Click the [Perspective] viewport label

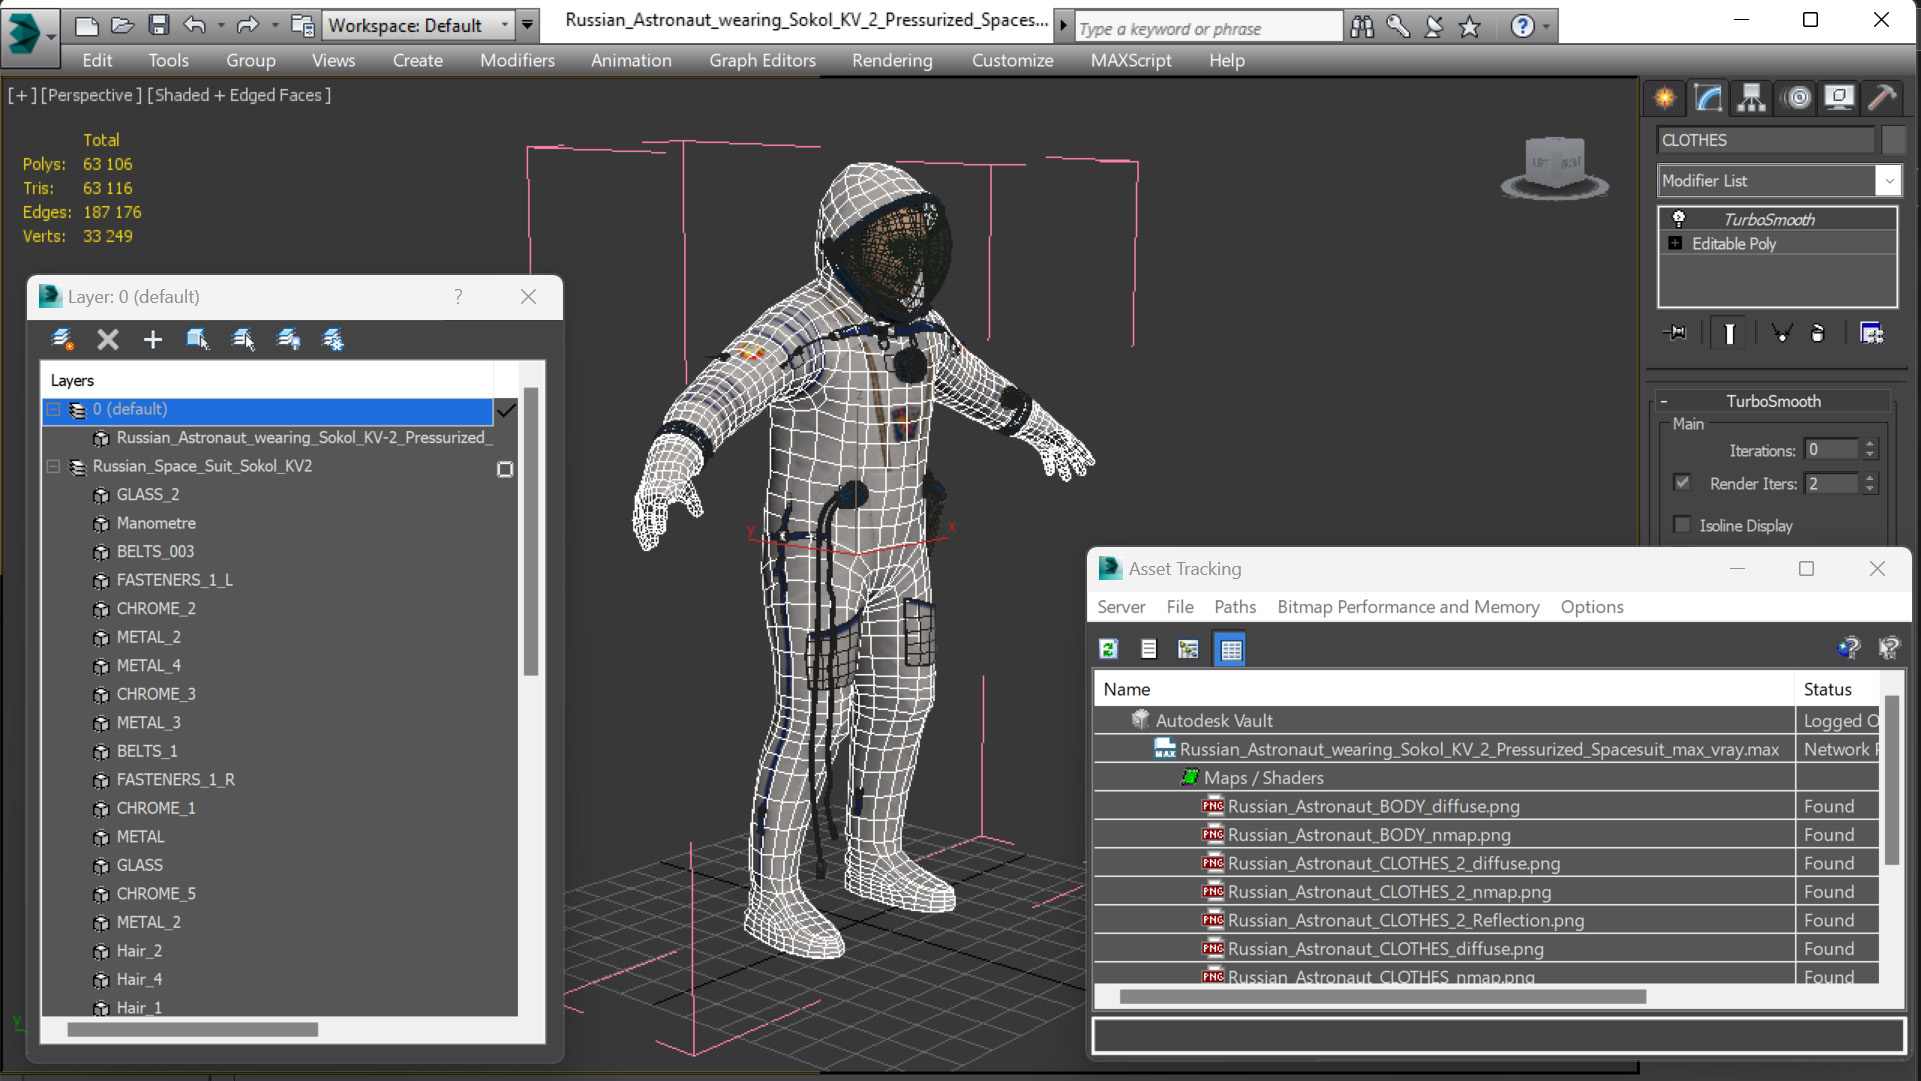(x=91, y=95)
